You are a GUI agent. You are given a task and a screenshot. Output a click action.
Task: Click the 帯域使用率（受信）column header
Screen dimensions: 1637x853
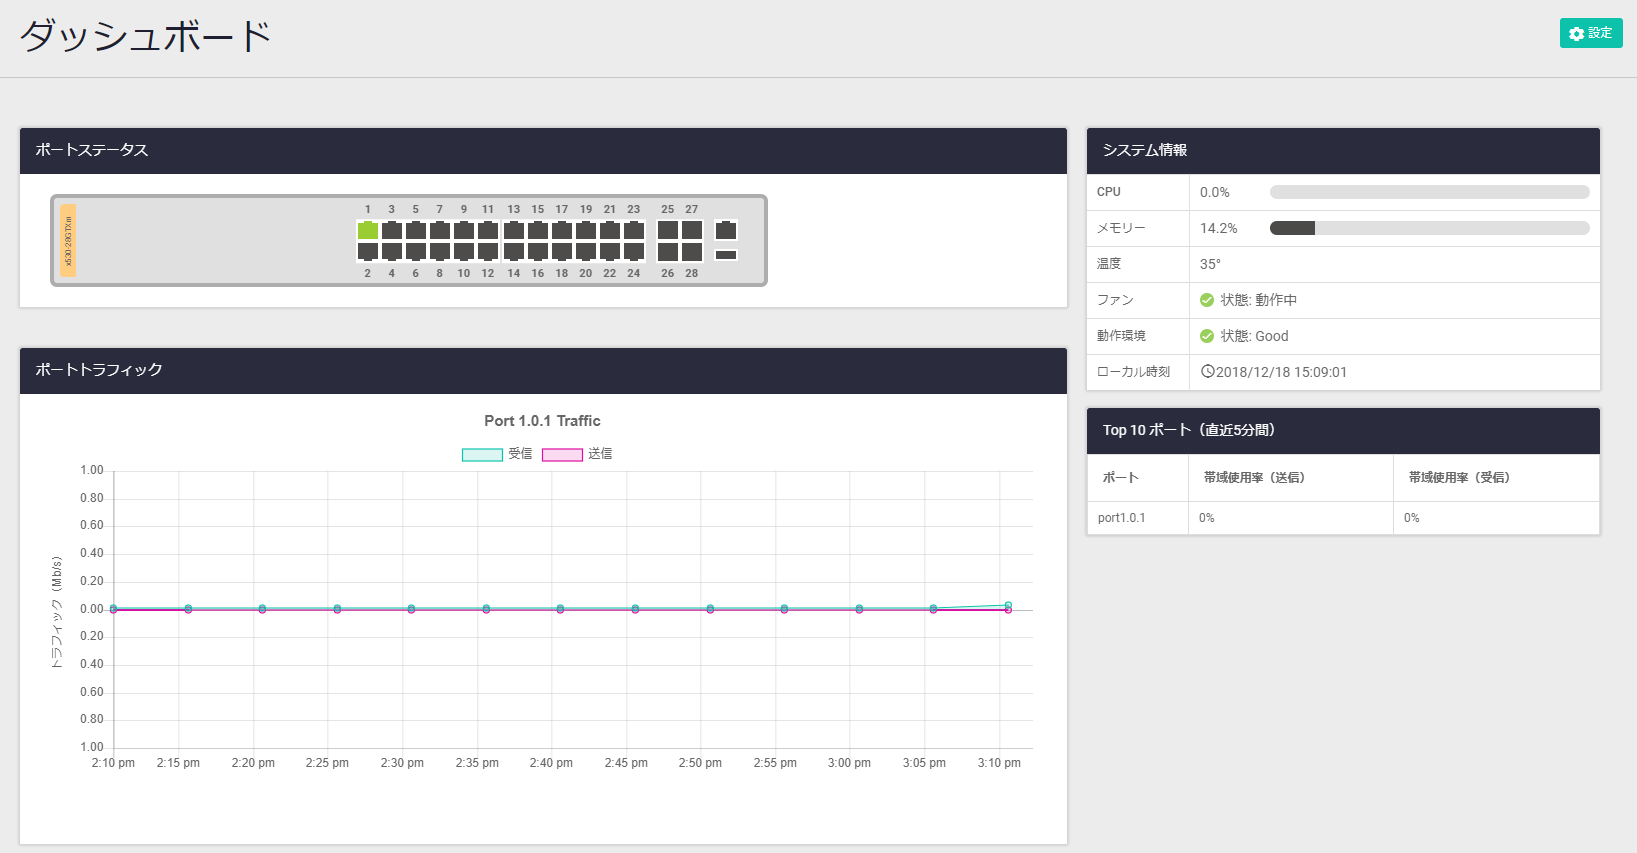1459,478
